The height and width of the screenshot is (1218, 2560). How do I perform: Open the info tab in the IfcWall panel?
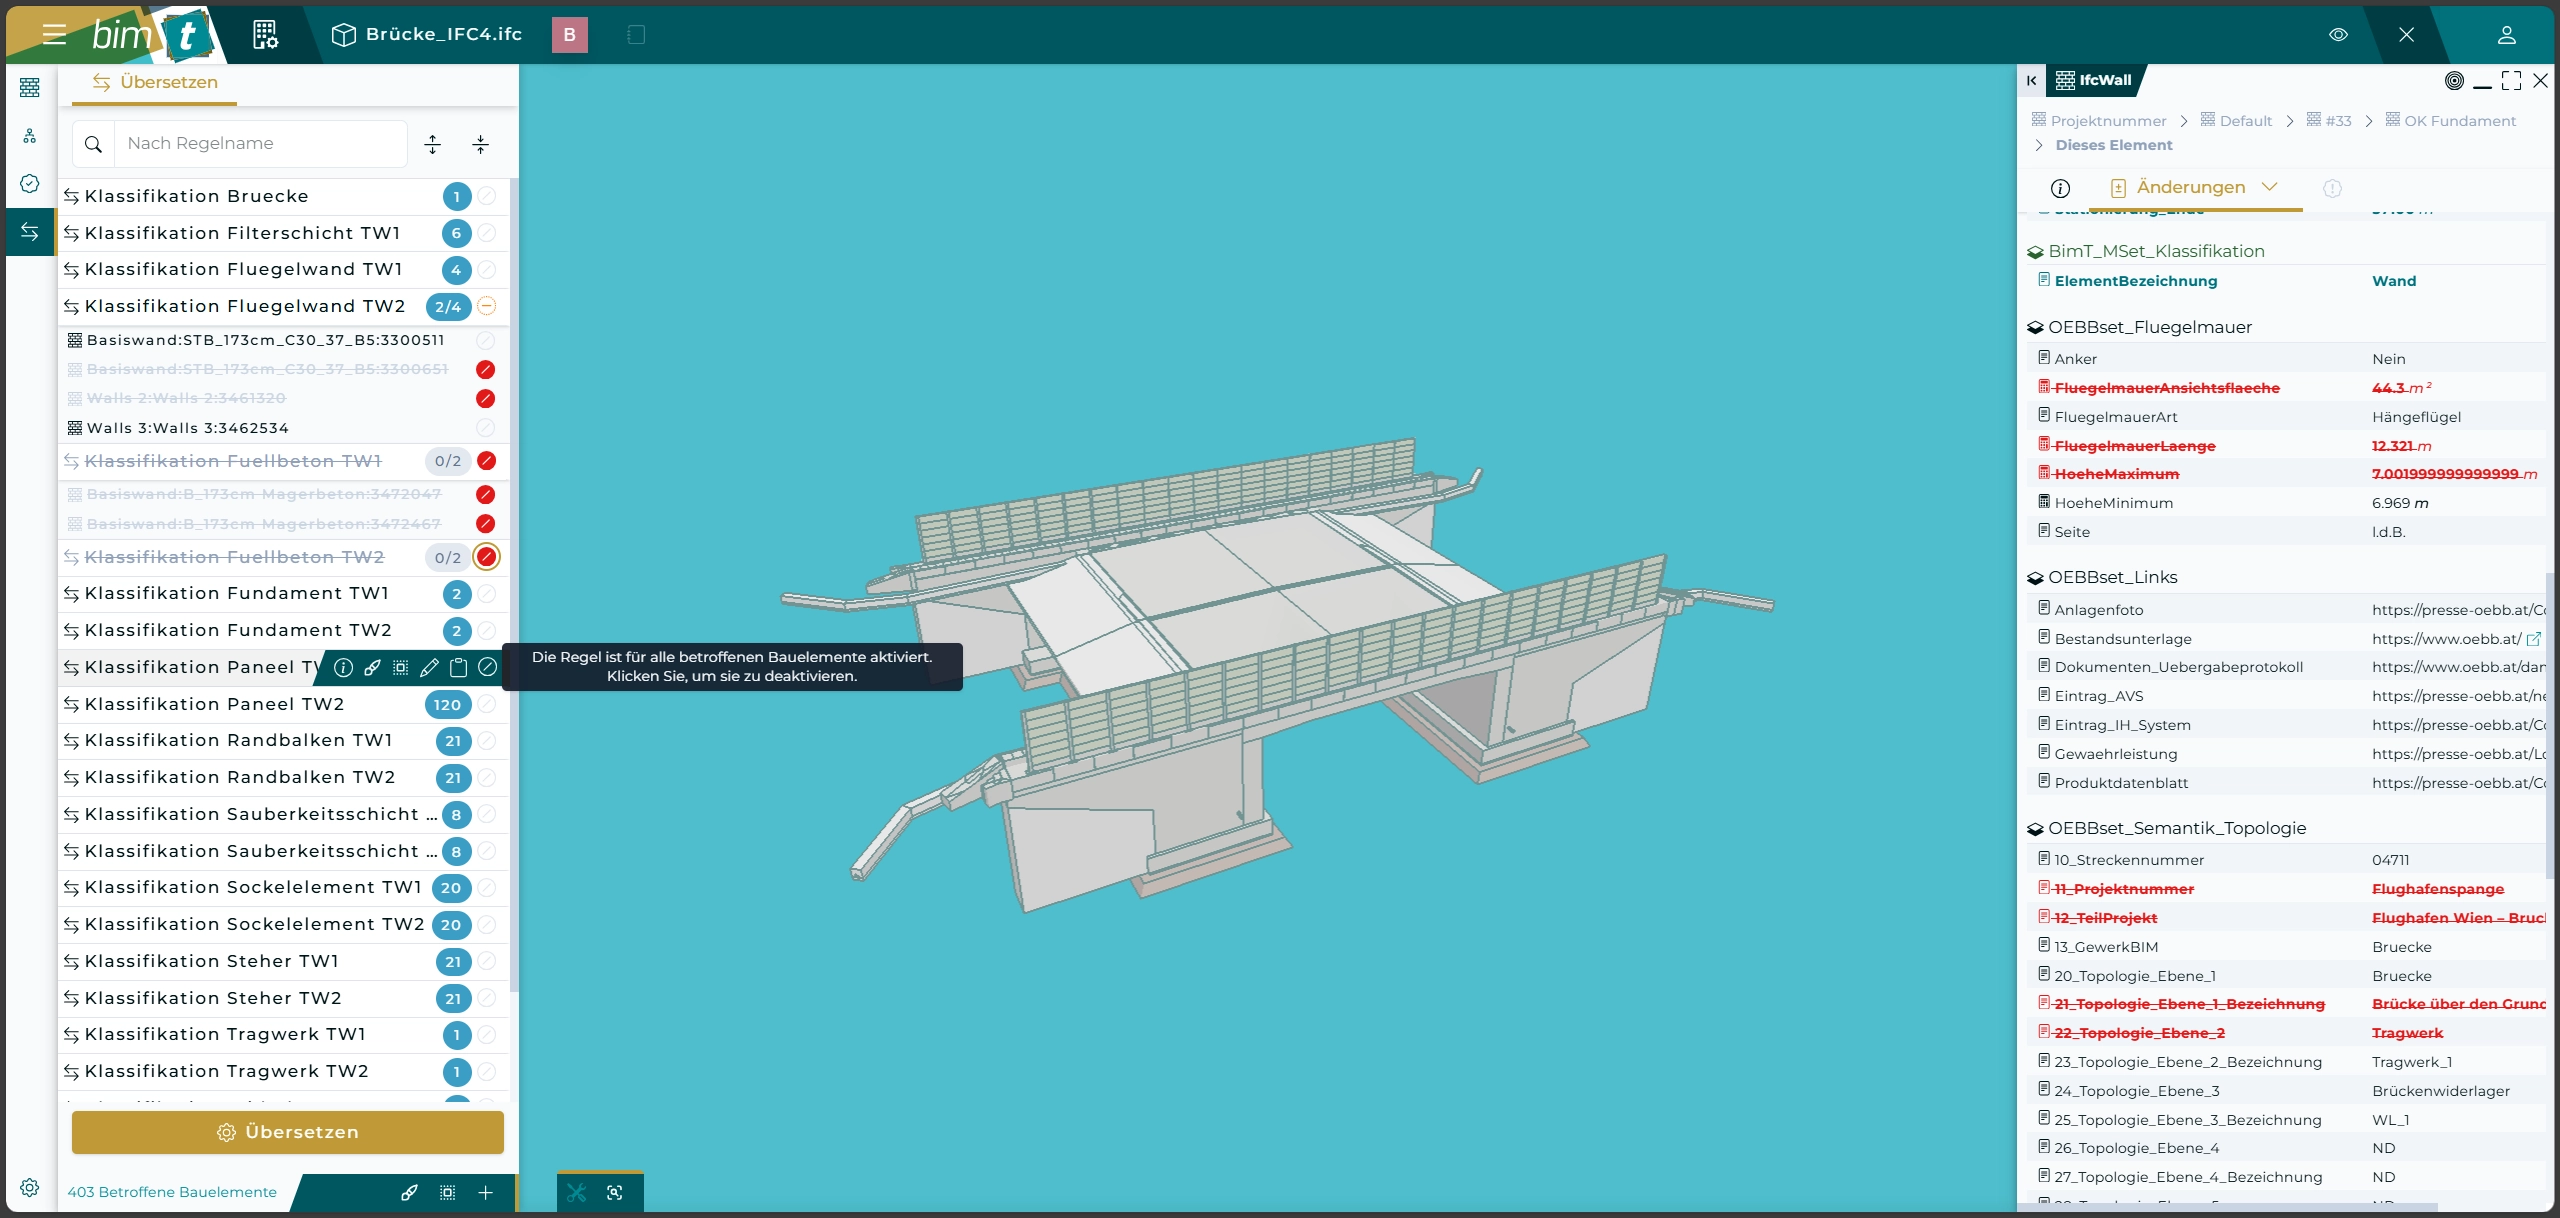[x=2060, y=188]
